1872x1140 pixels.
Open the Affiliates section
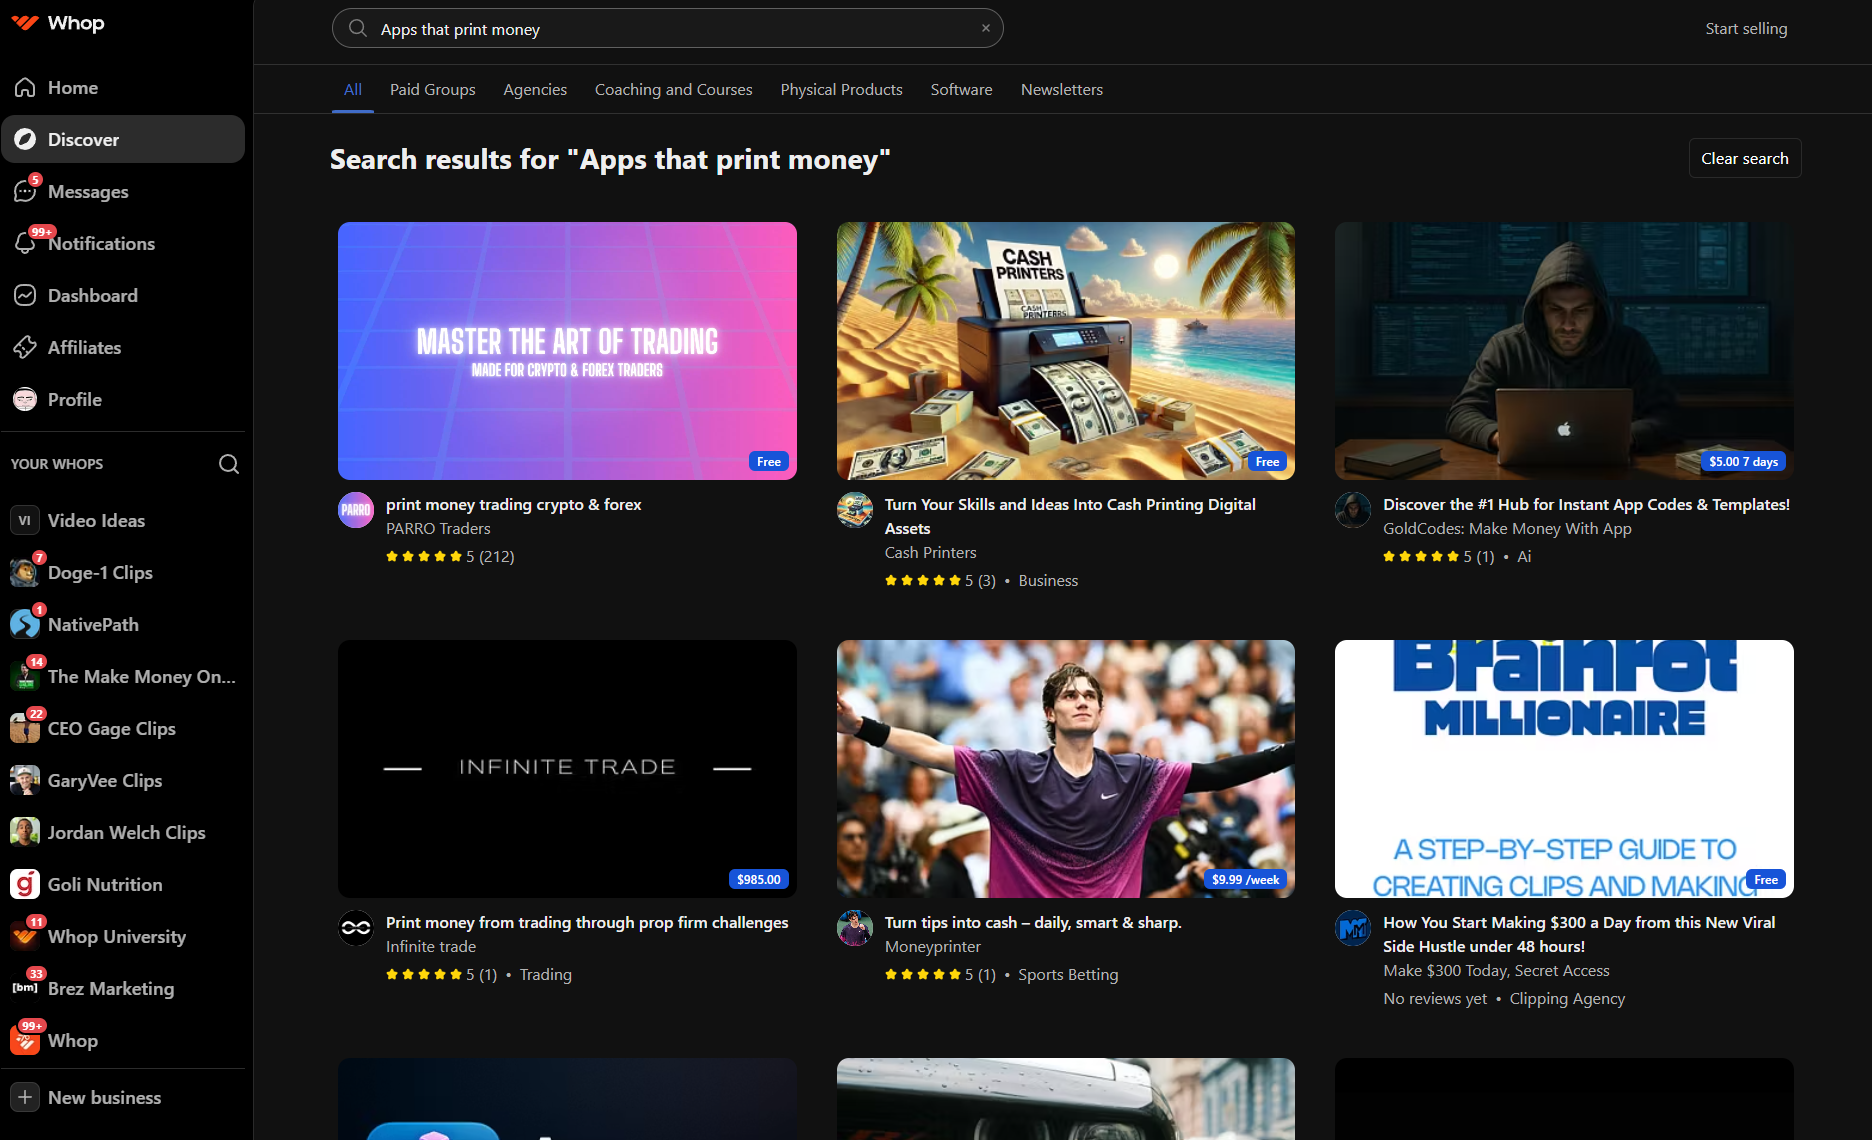pyautogui.click(x=84, y=348)
